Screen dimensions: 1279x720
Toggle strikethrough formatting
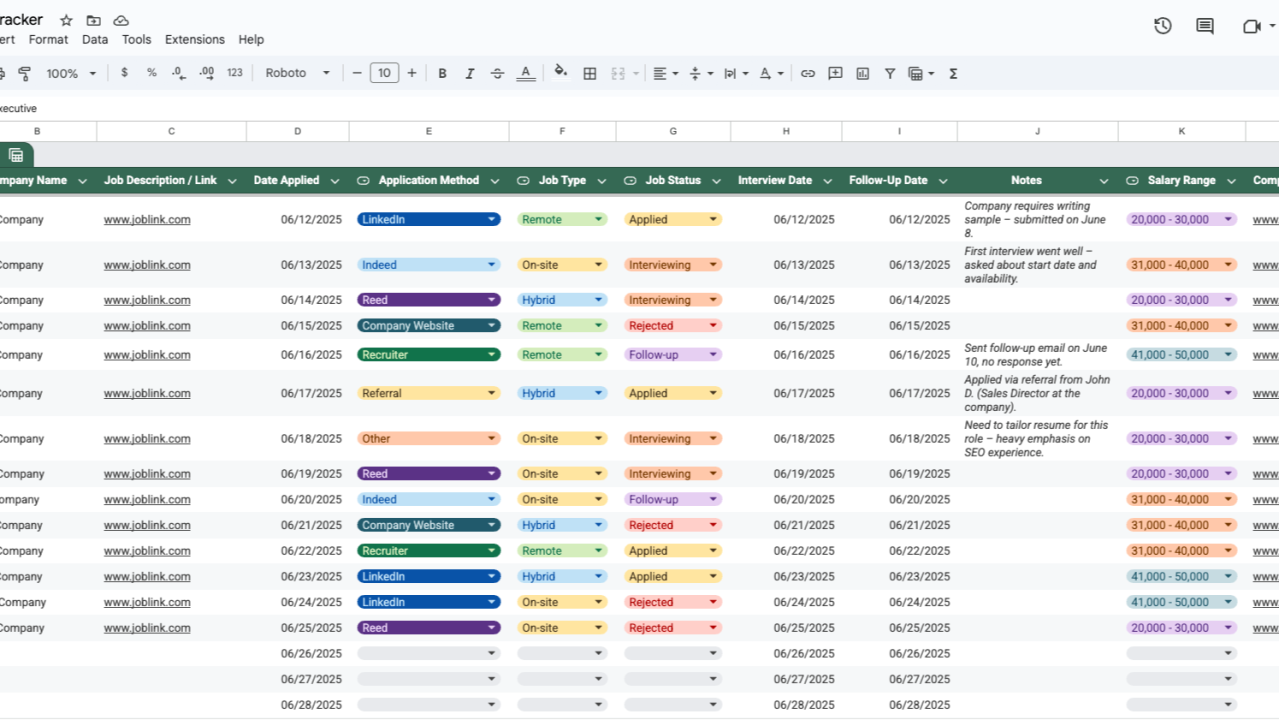(x=497, y=73)
